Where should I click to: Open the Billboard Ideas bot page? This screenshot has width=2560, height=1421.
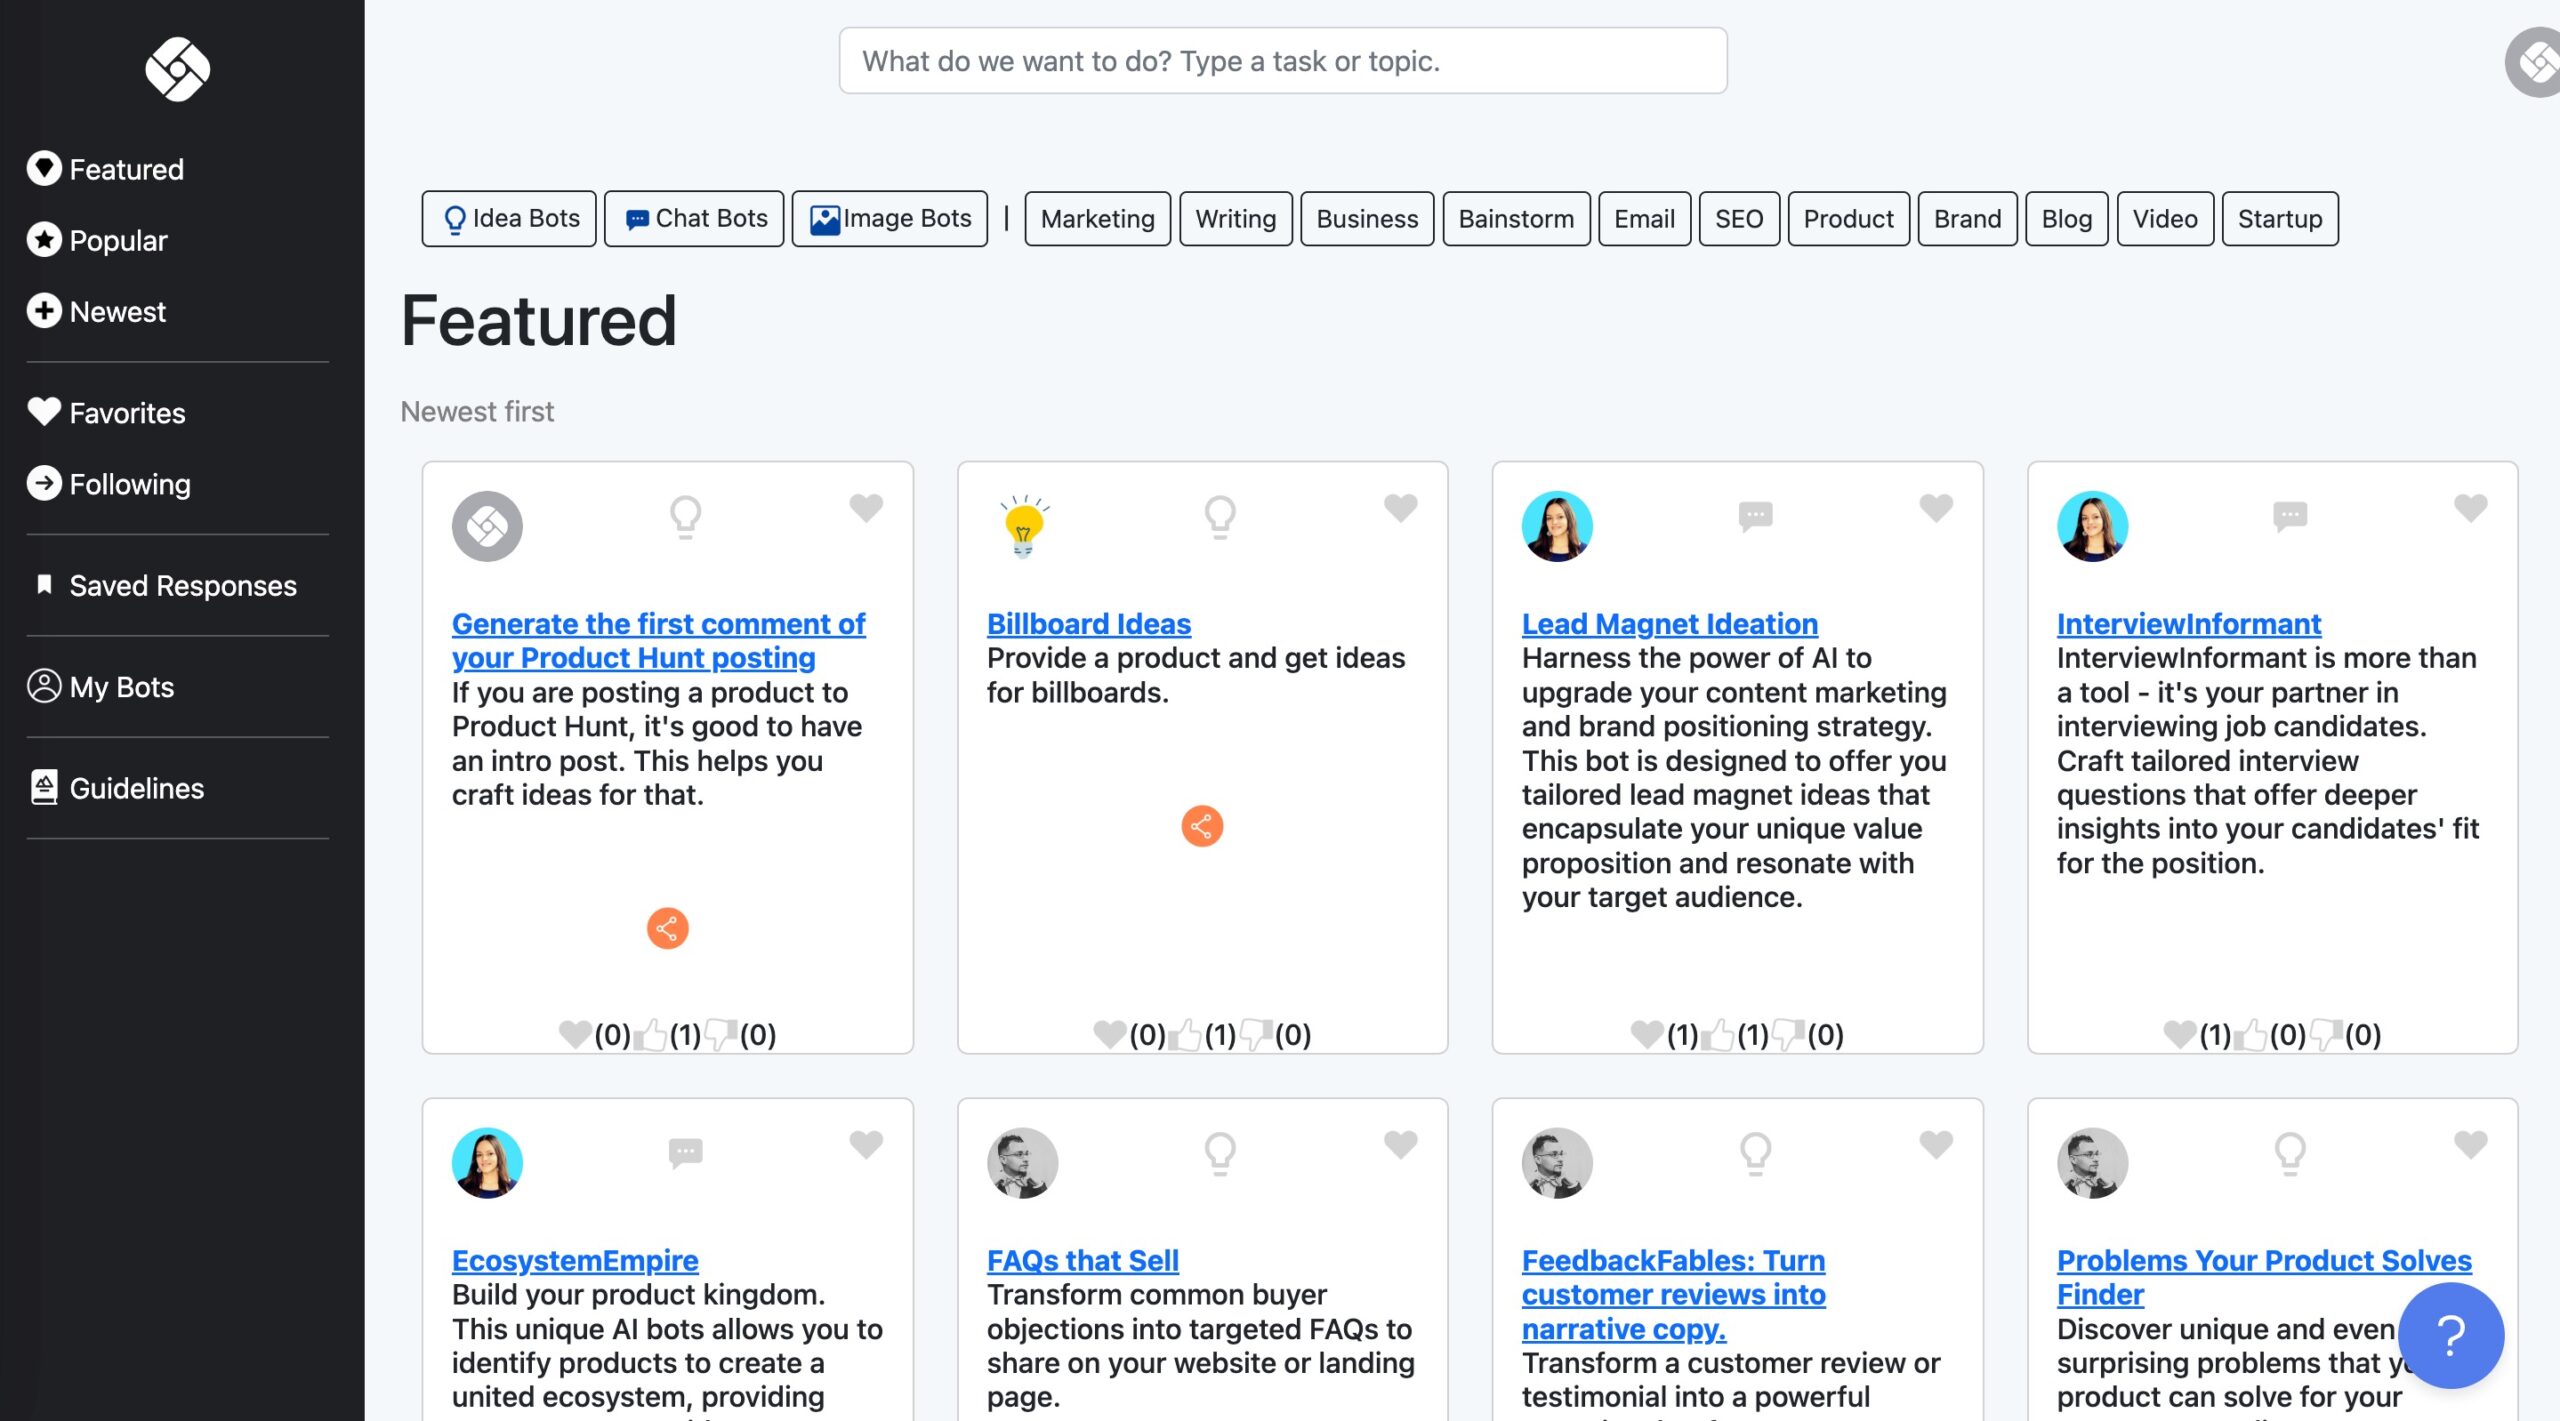[1088, 623]
